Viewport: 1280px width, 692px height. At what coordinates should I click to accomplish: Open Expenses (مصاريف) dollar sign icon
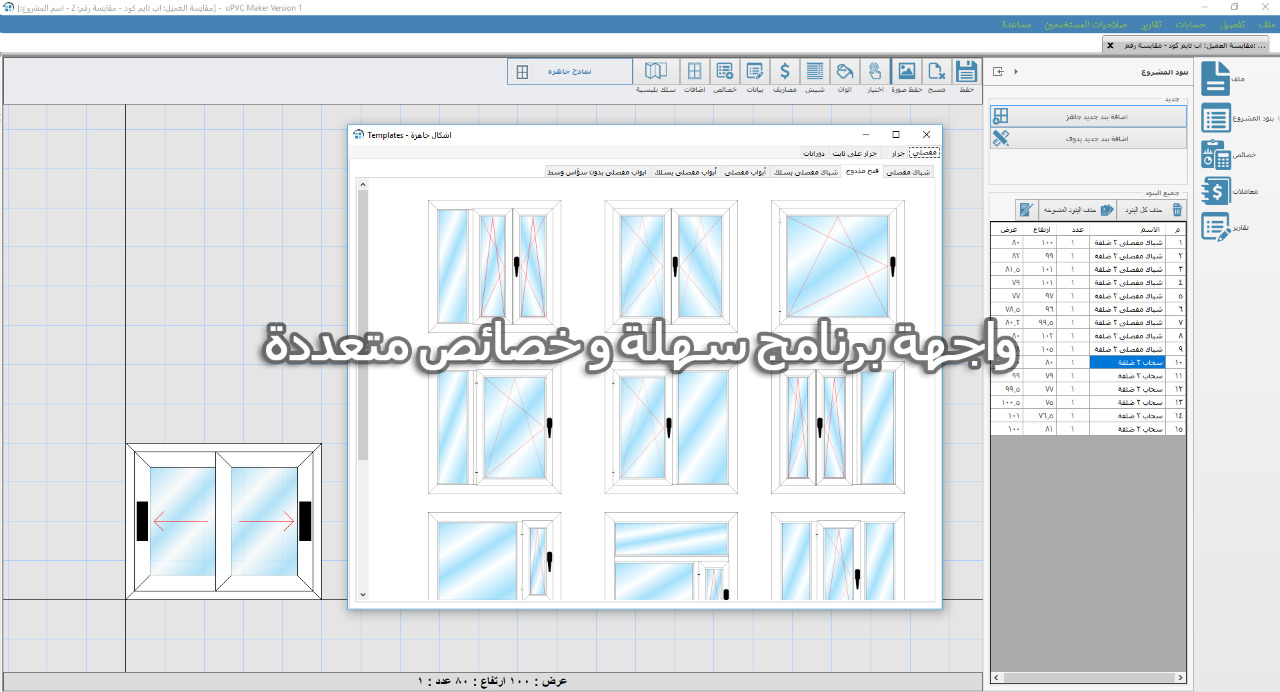pyautogui.click(x=785, y=71)
